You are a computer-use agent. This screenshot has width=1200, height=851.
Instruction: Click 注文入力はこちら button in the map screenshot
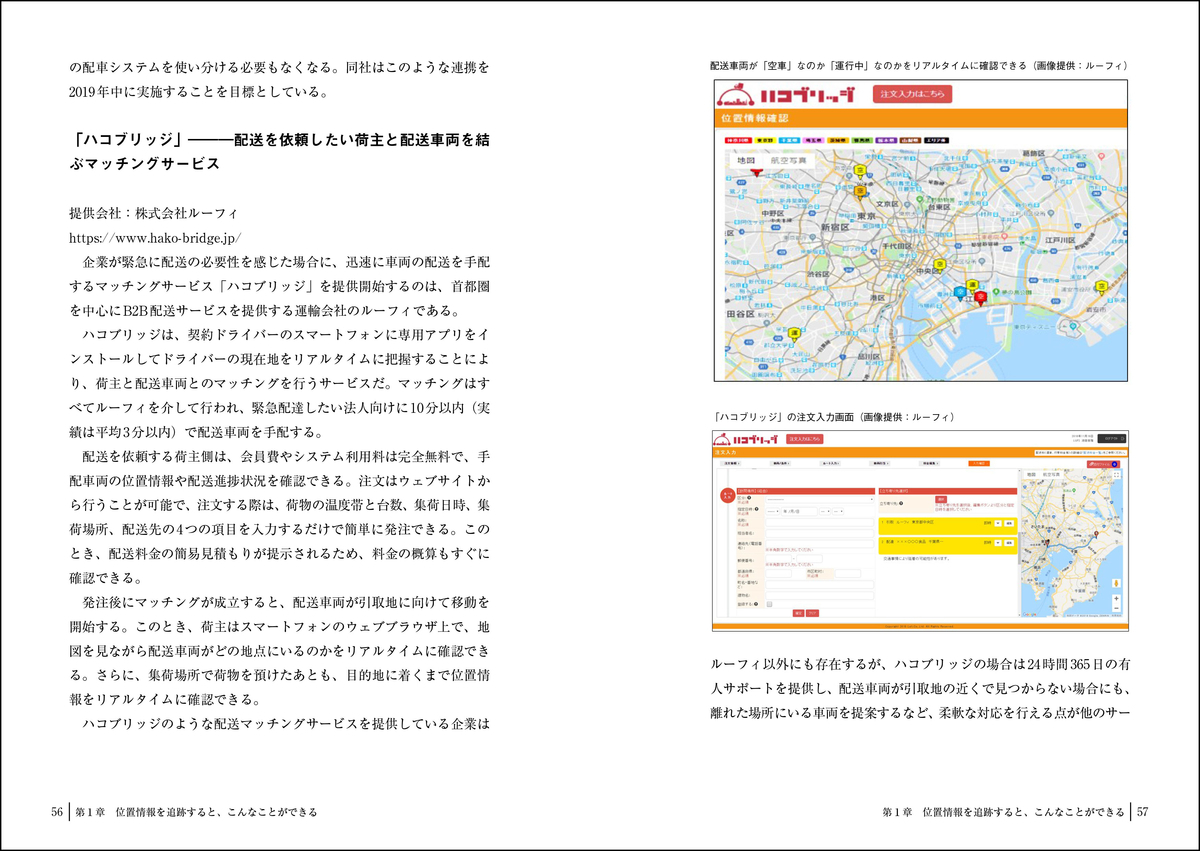(912, 94)
